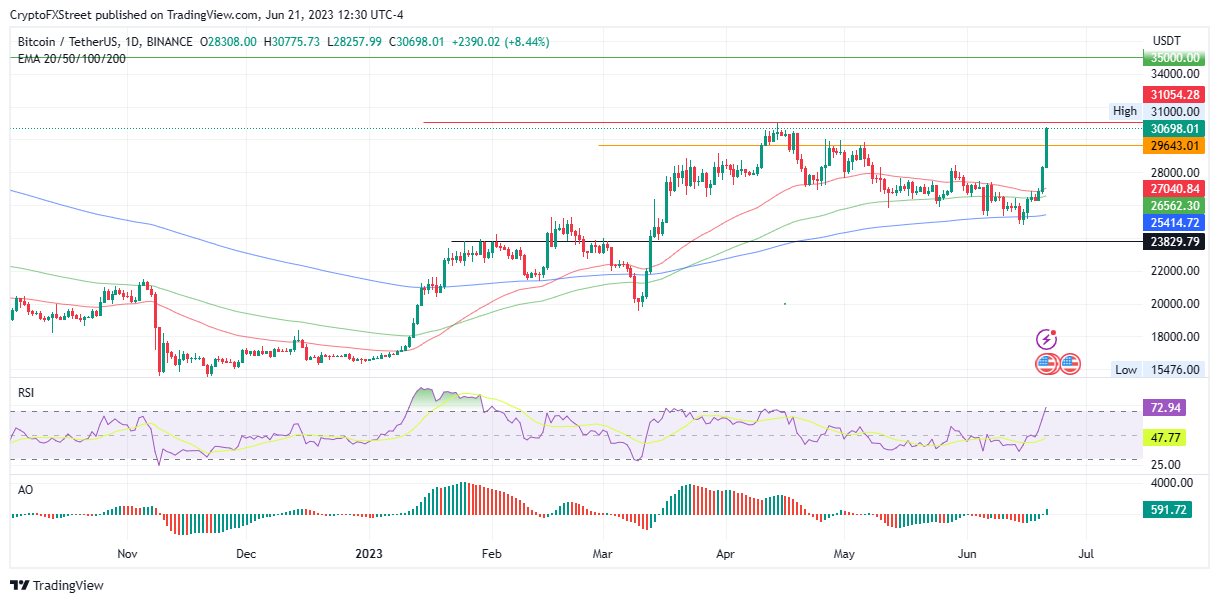The width and height of the screenshot is (1219, 603).
Task: Click the leftmost stacked US flag event icon
Action: 1047,364
